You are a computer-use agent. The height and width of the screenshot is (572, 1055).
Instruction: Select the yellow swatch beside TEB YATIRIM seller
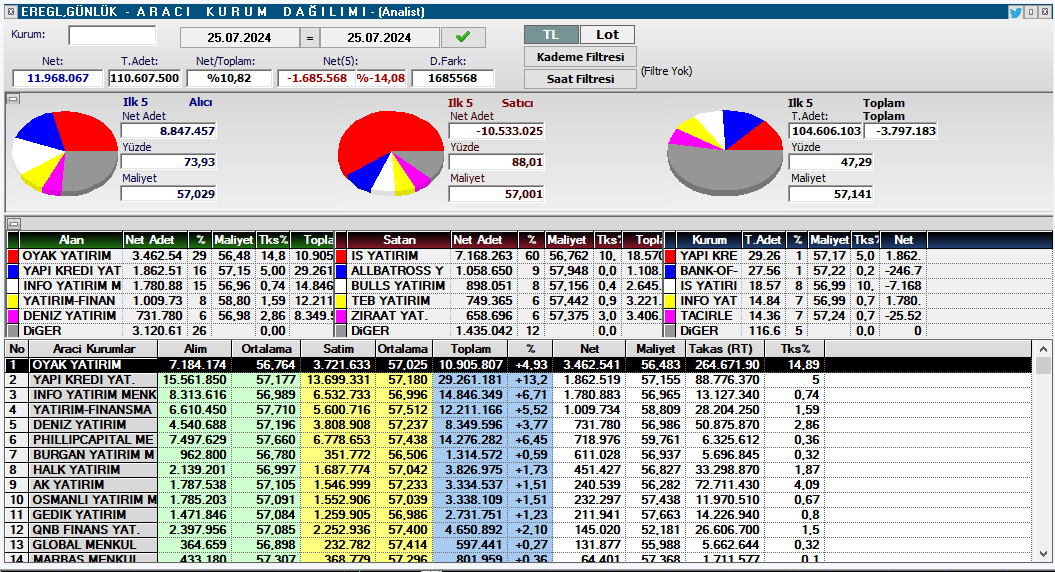[x=340, y=301]
